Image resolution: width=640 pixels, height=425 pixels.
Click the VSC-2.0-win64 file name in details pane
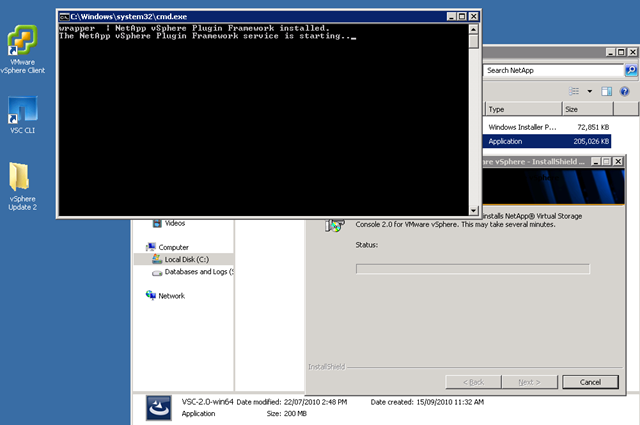(x=207, y=402)
